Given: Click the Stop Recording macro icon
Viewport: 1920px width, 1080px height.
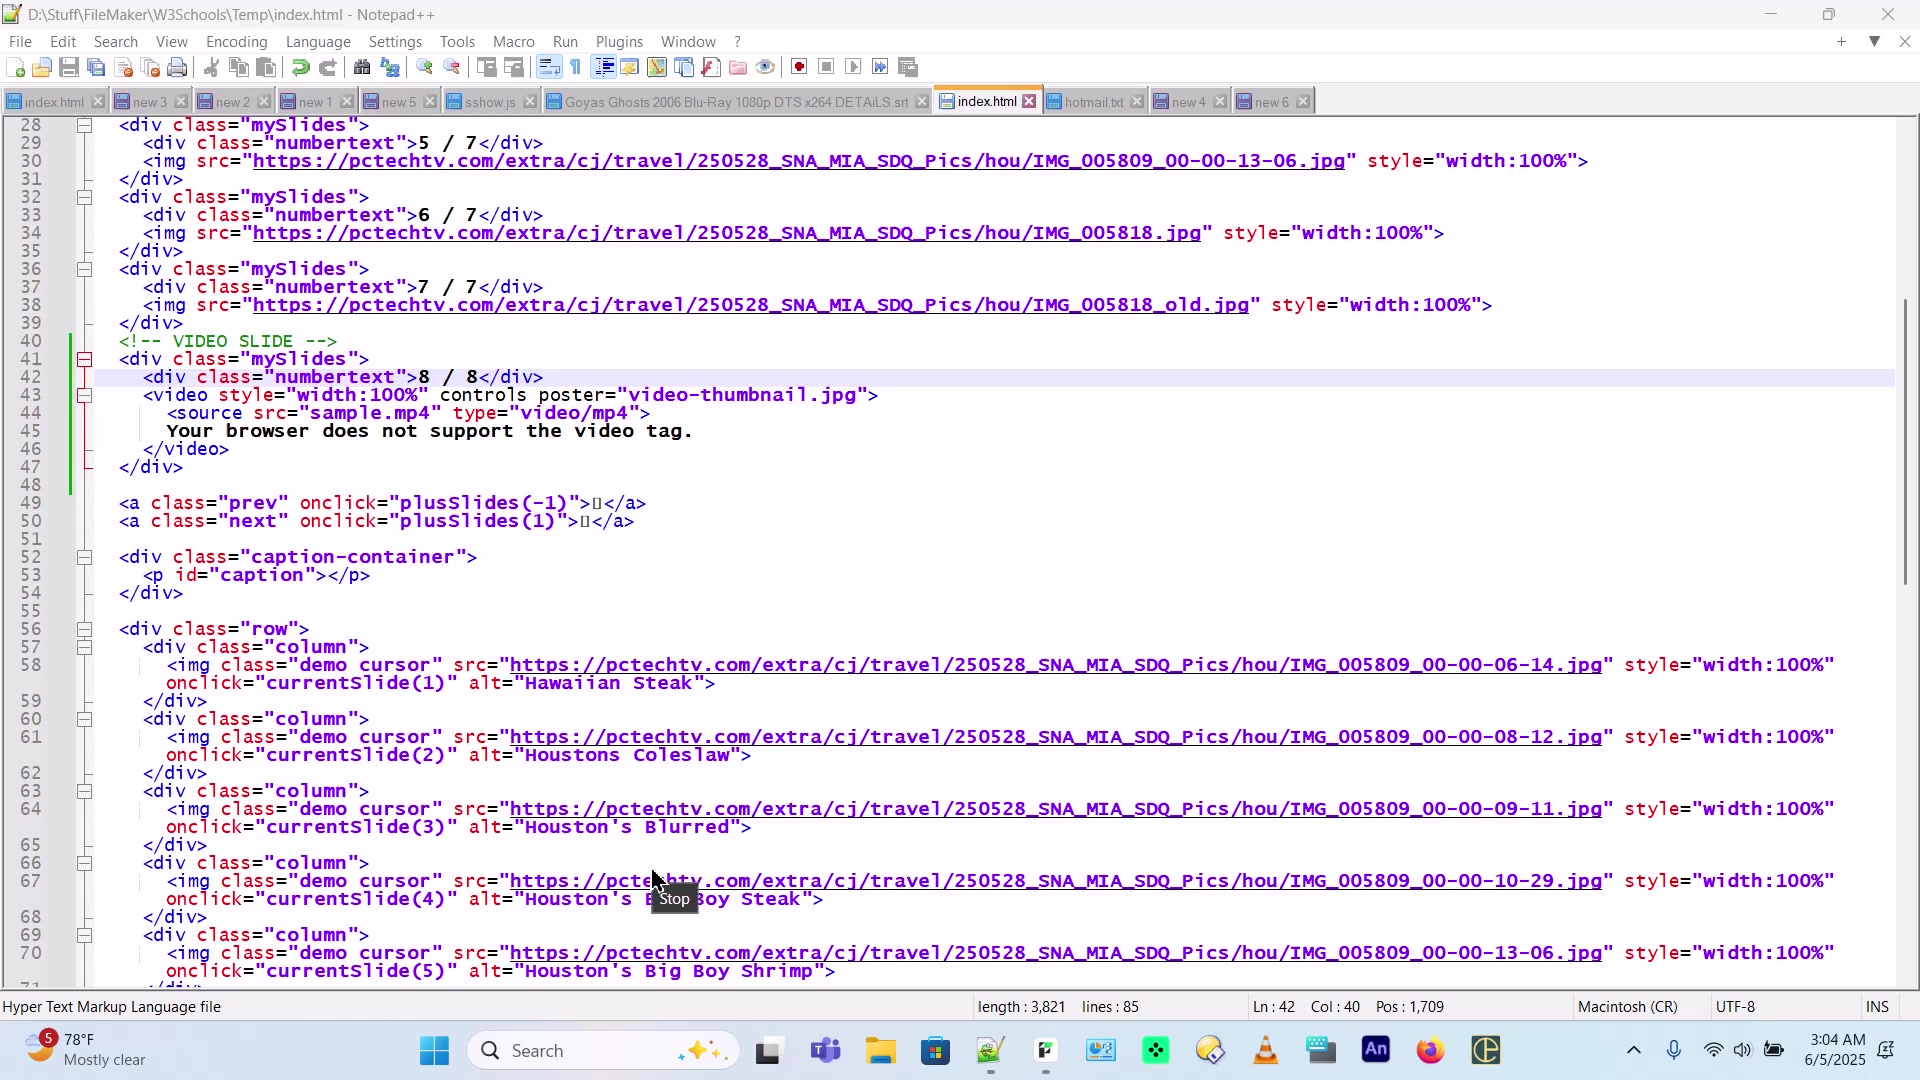Looking at the screenshot, I should tap(826, 67).
